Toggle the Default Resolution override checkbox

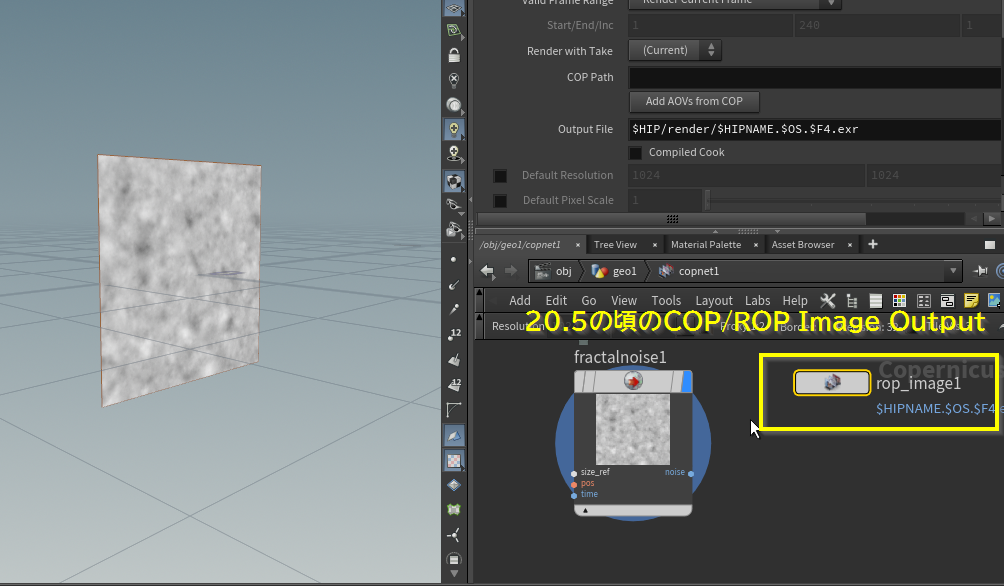[500, 175]
